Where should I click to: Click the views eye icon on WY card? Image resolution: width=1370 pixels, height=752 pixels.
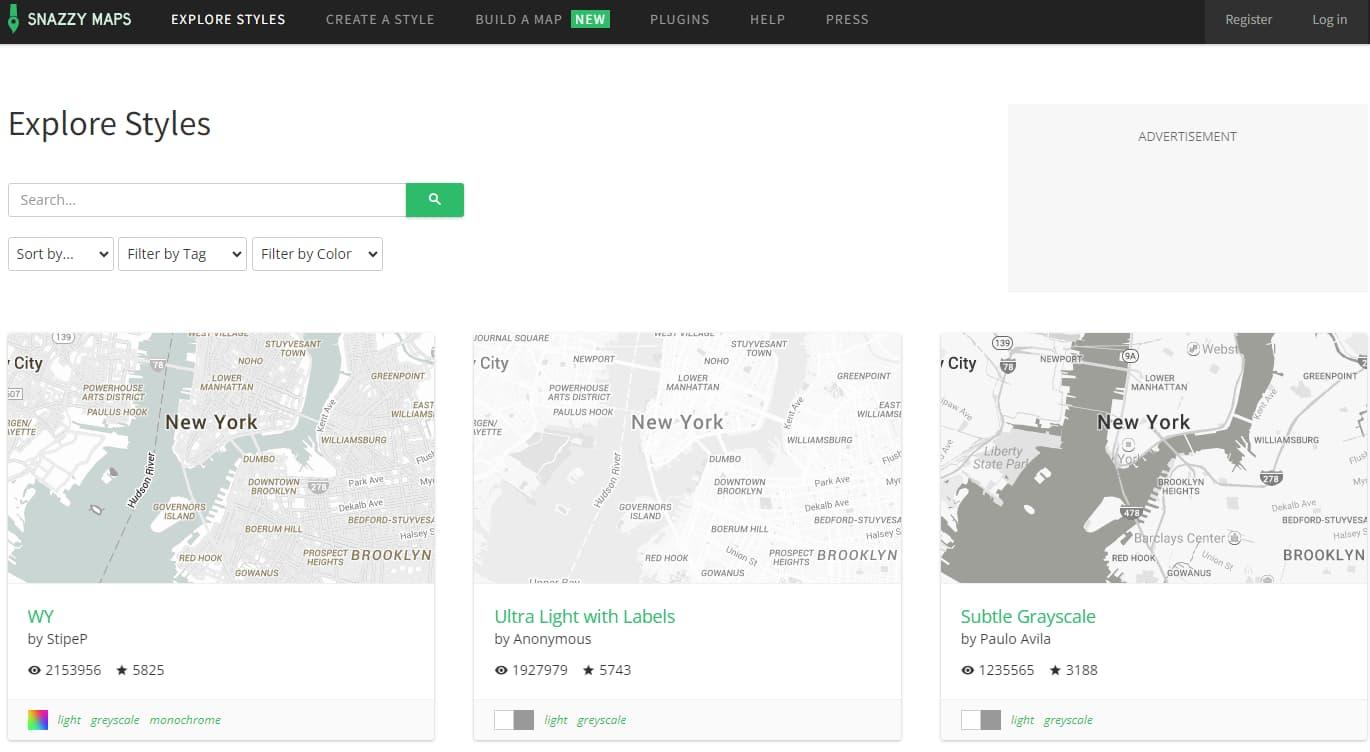[35, 670]
